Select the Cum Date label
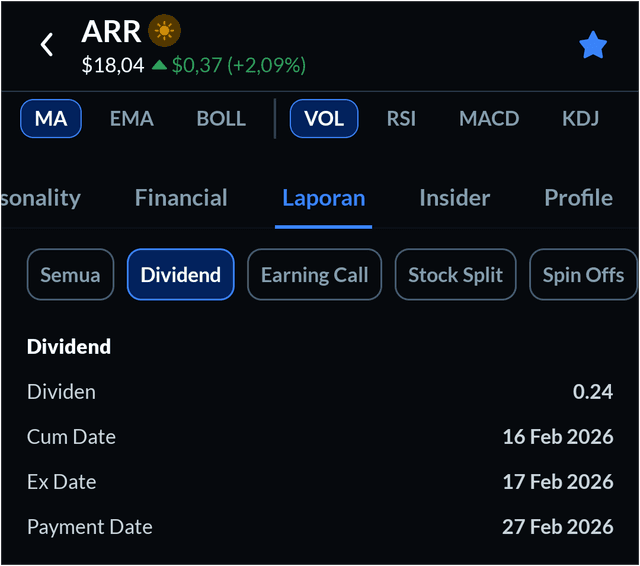640x566 pixels. (71, 437)
